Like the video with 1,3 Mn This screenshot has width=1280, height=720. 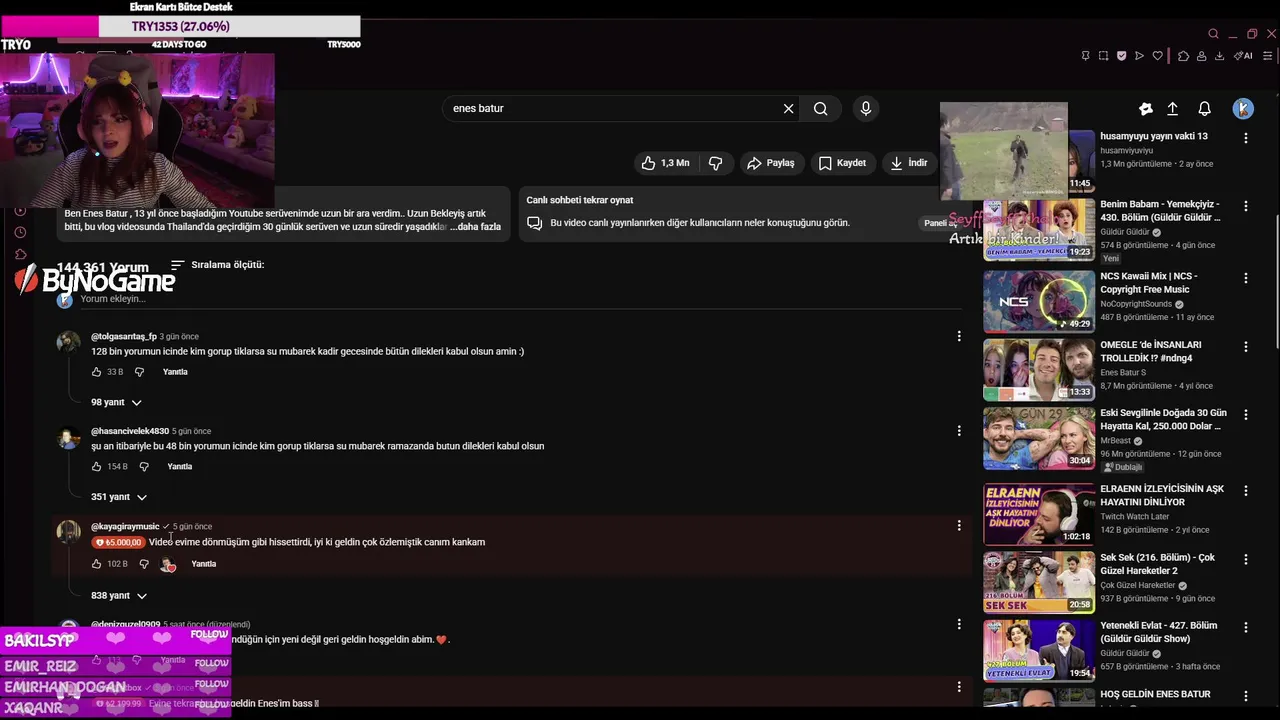click(x=665, y=163)
